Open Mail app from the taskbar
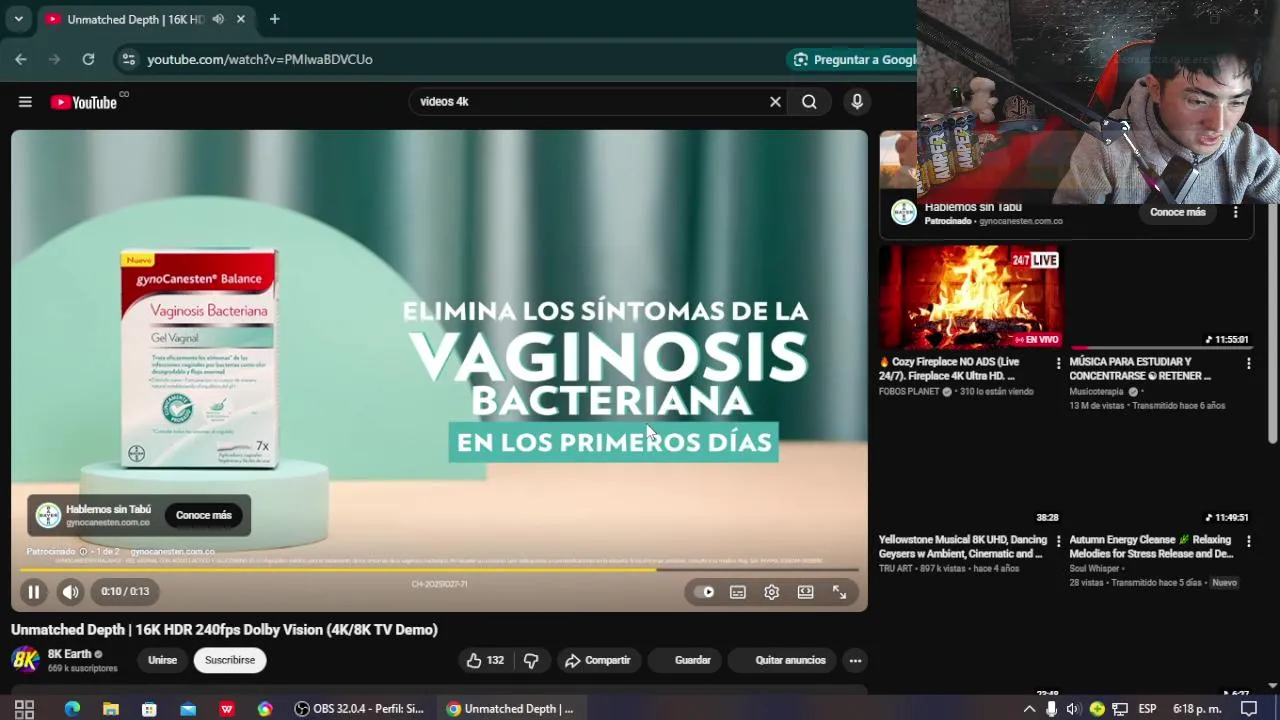The image size is (1280, 720). [188, 708]
